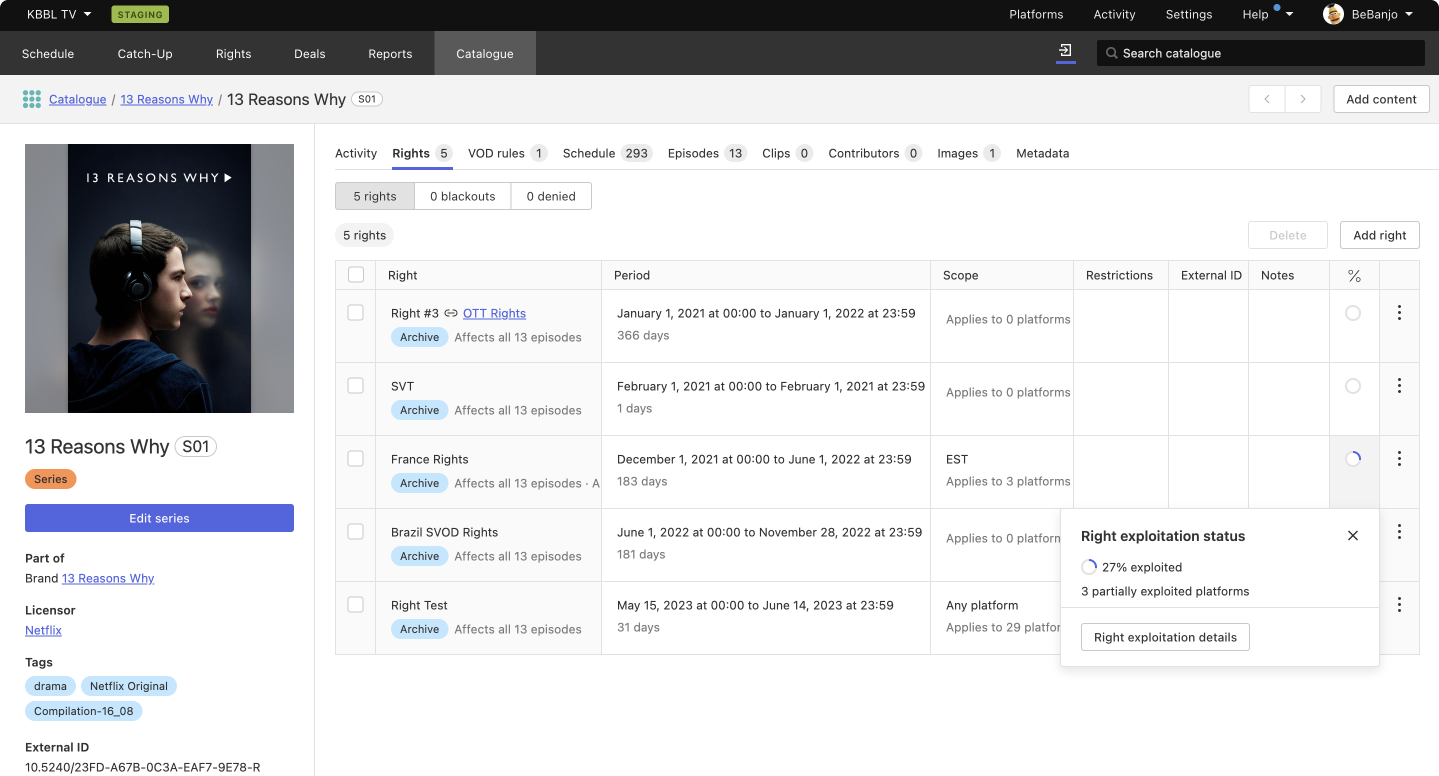Viewport: 1439px width, 776px height.
Task: Switch to the Activity tab
Action: 356,153
